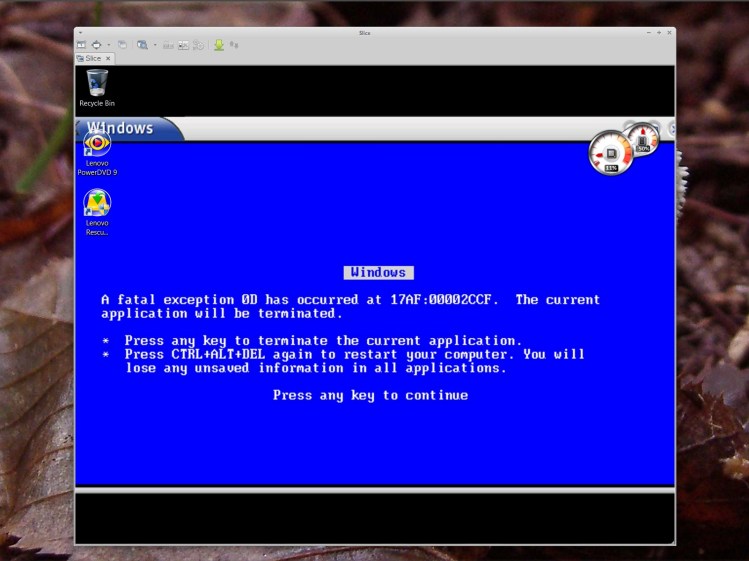
Task: Minimize the Slice window
Action: point(649,32)
